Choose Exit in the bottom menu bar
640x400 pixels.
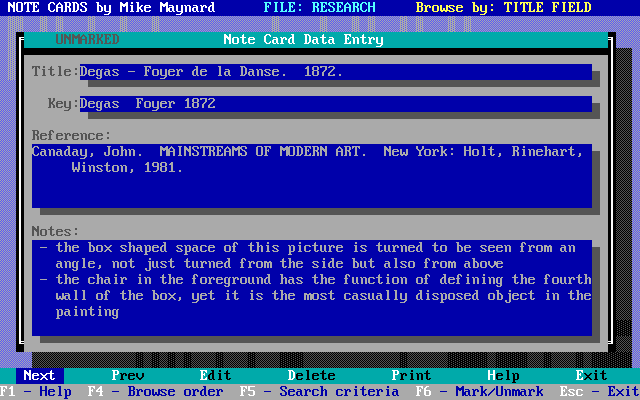pyautogui.click(x=591, y=376)
